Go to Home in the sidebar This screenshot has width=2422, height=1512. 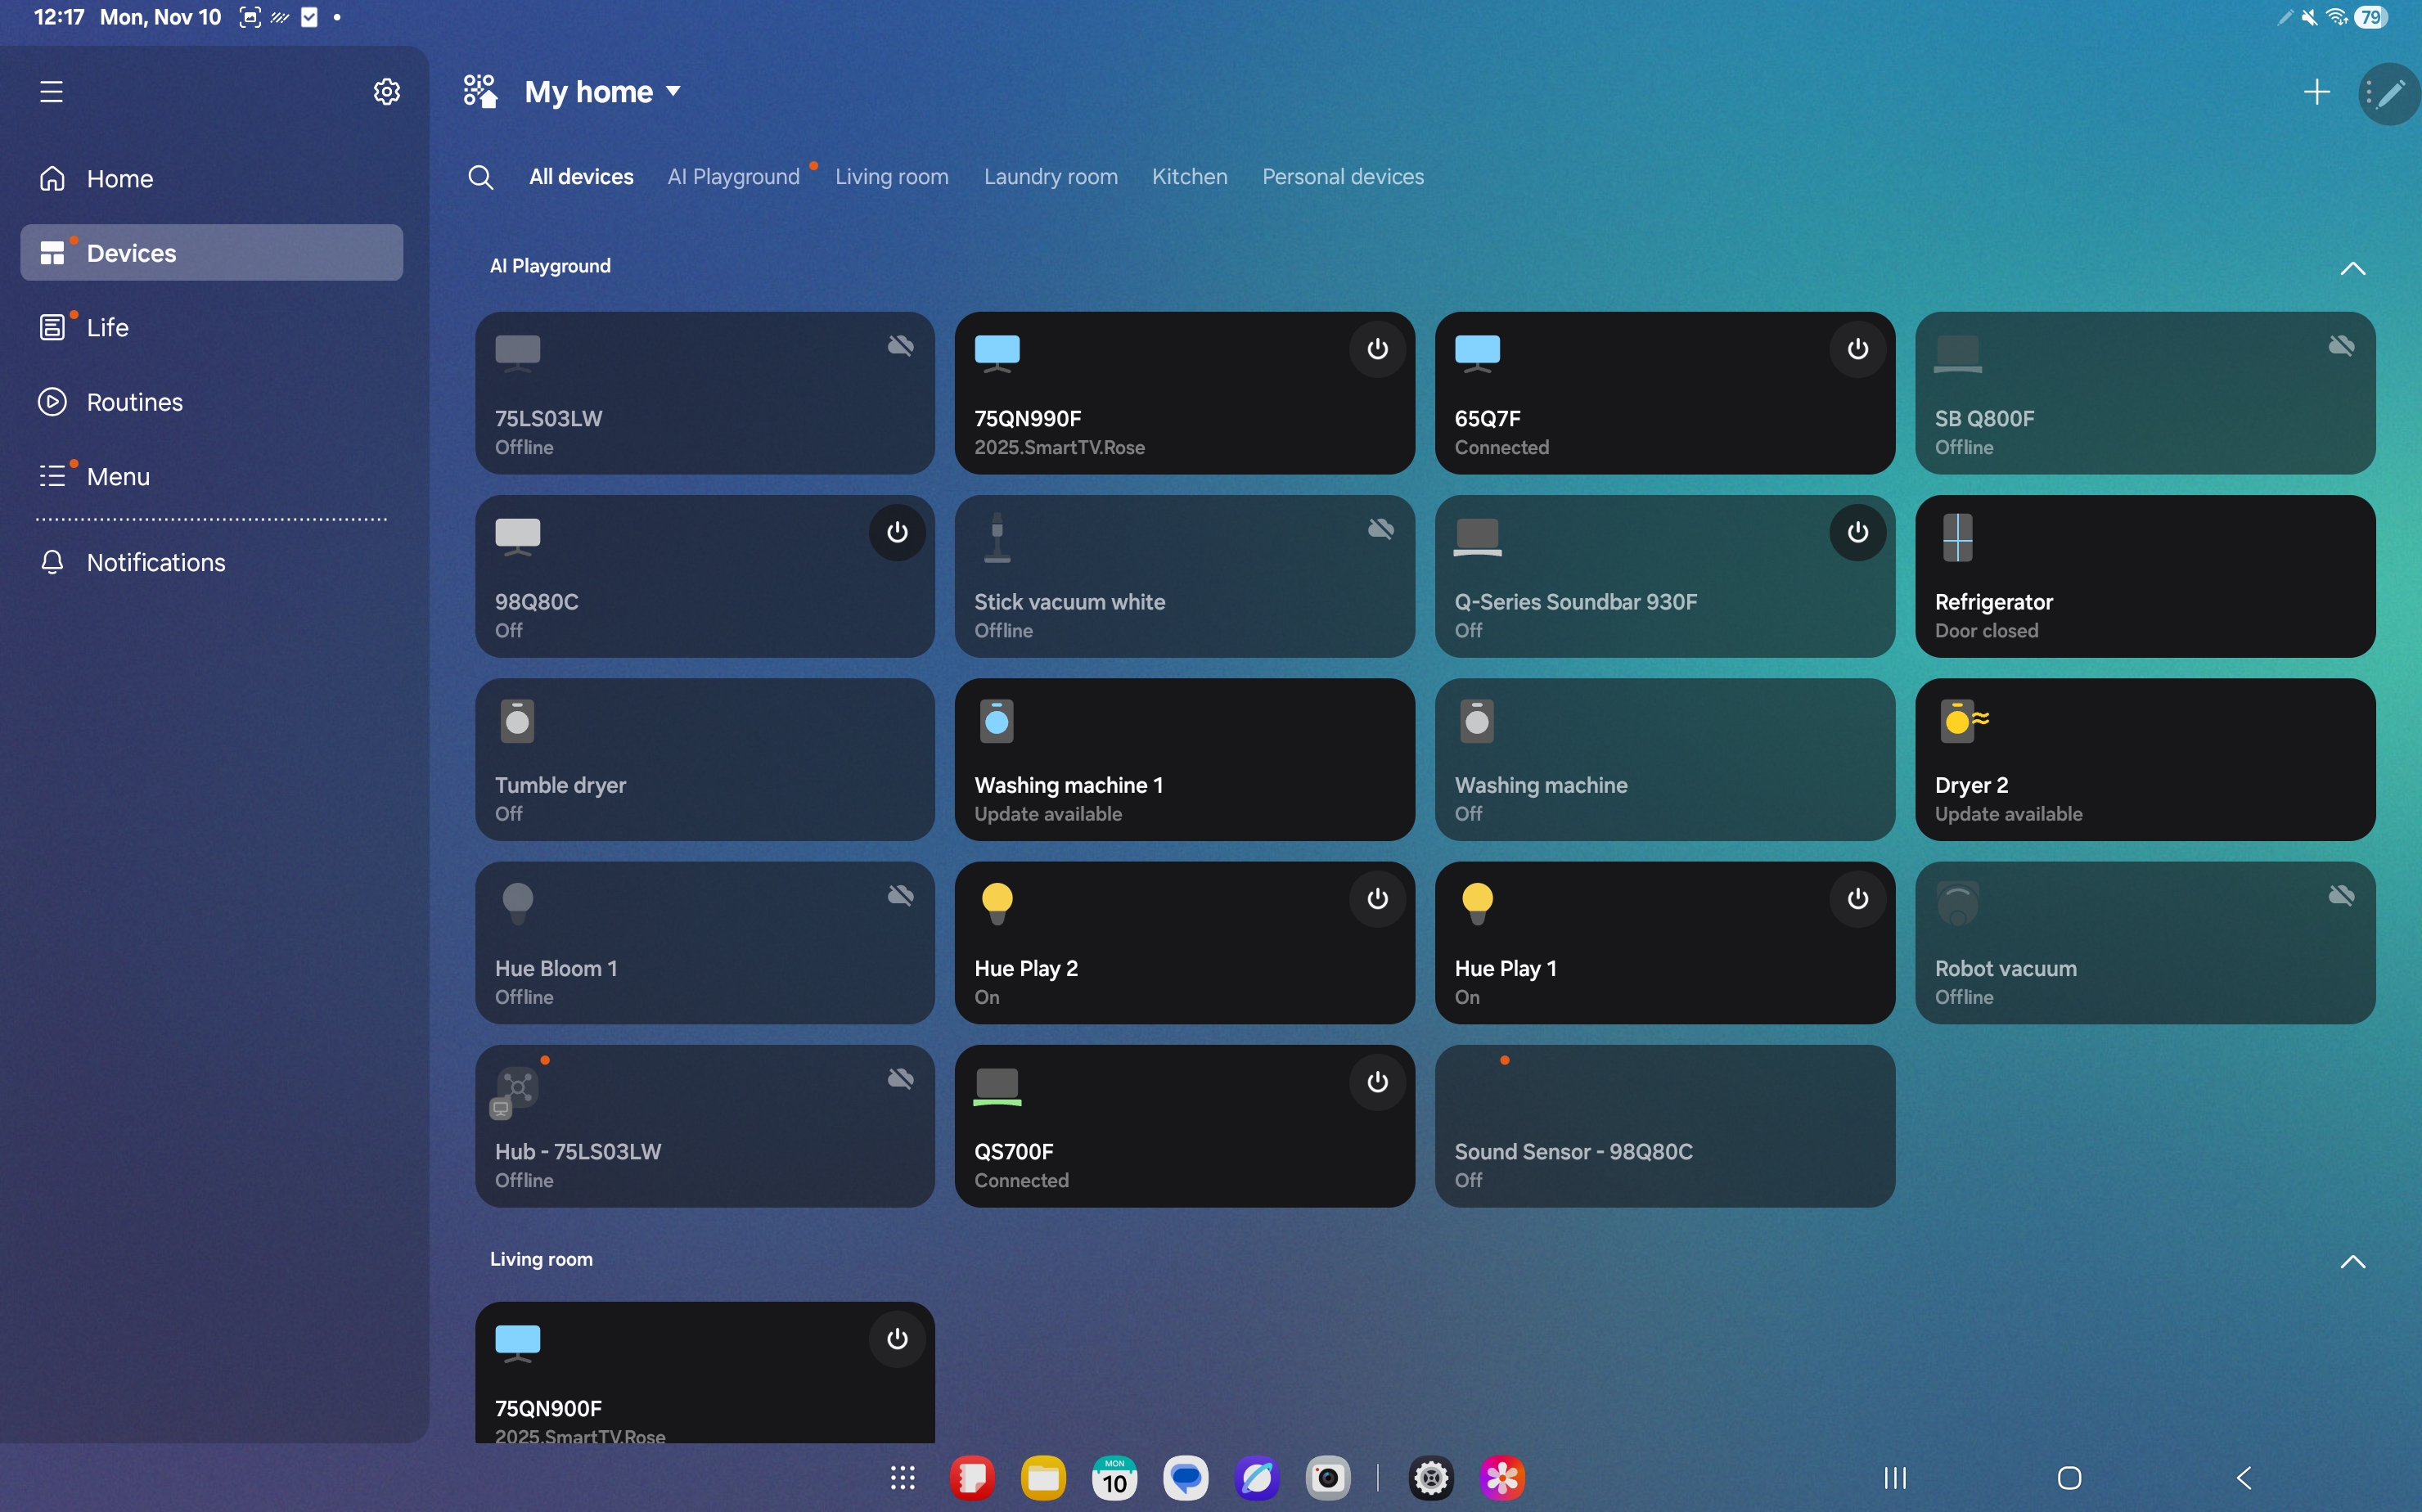click(119, 179)
